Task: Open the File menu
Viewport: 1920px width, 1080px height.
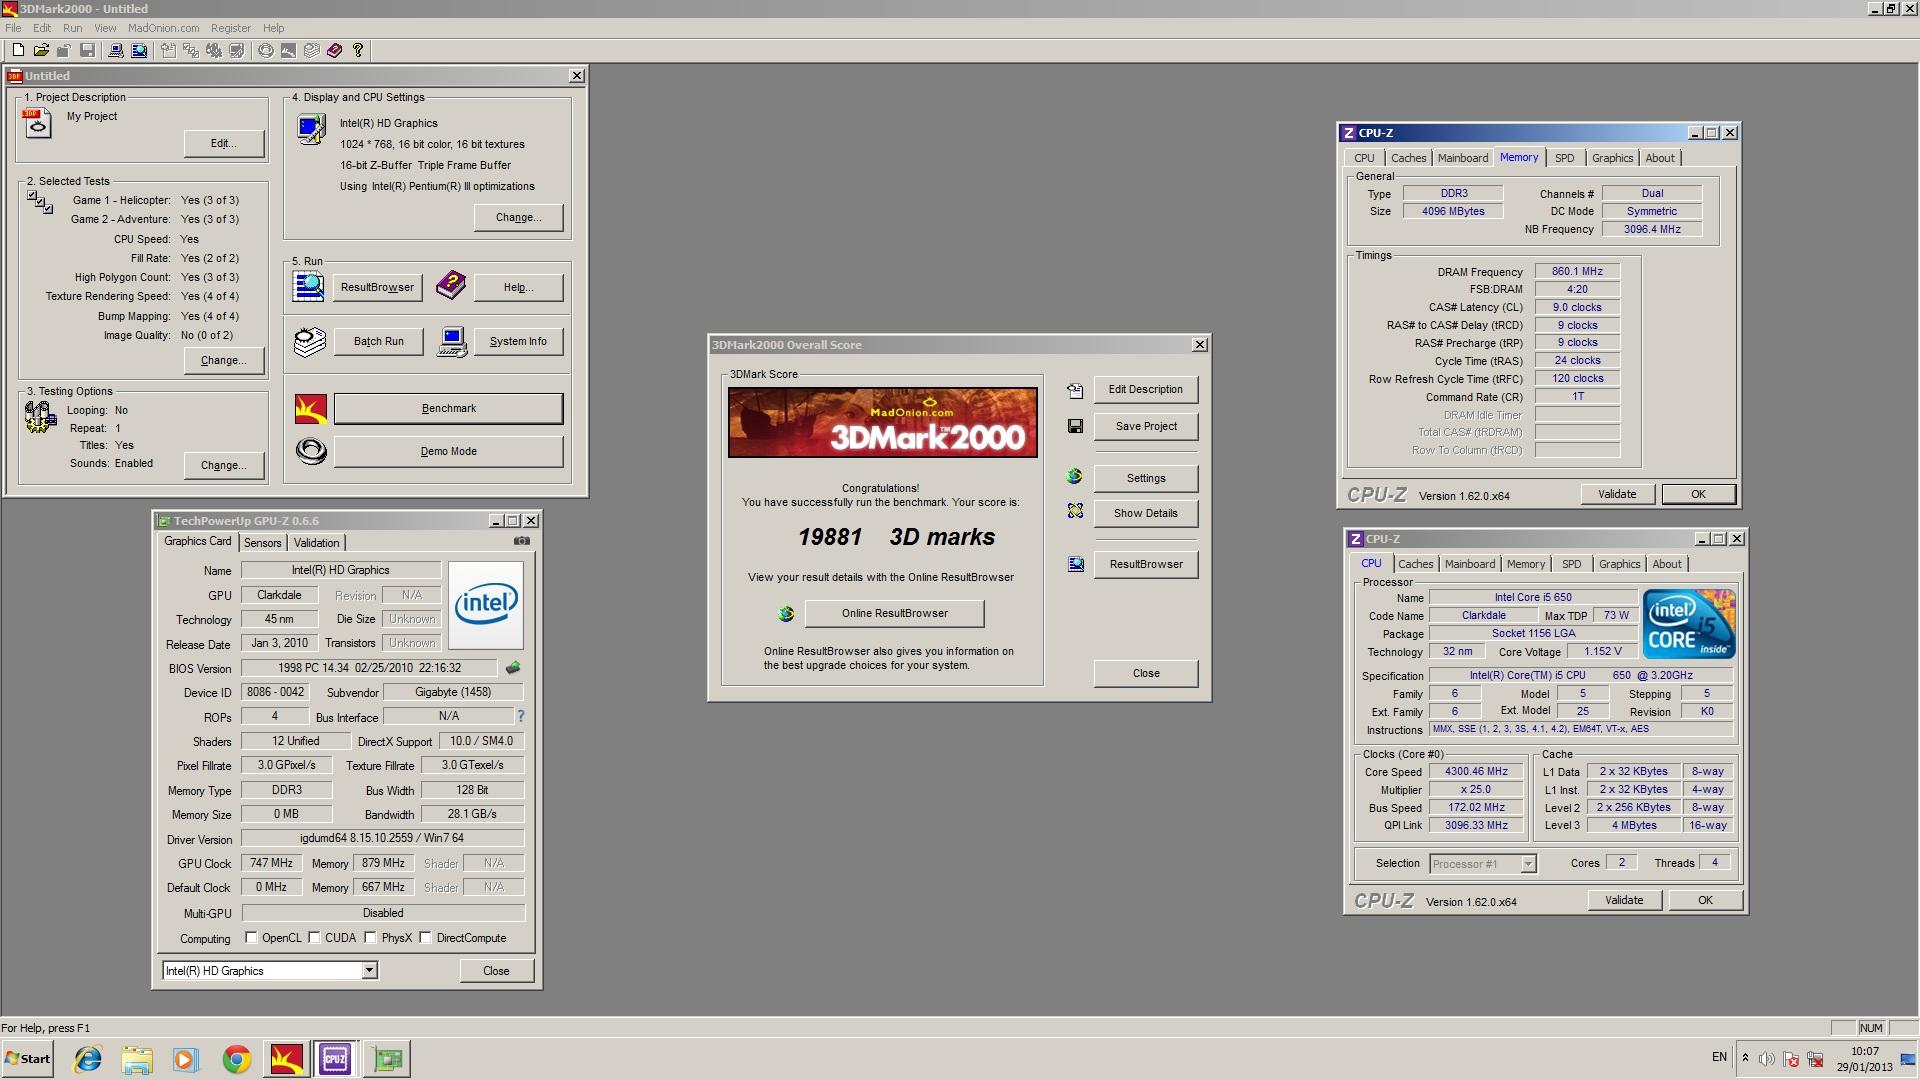Action: point(13,28)
